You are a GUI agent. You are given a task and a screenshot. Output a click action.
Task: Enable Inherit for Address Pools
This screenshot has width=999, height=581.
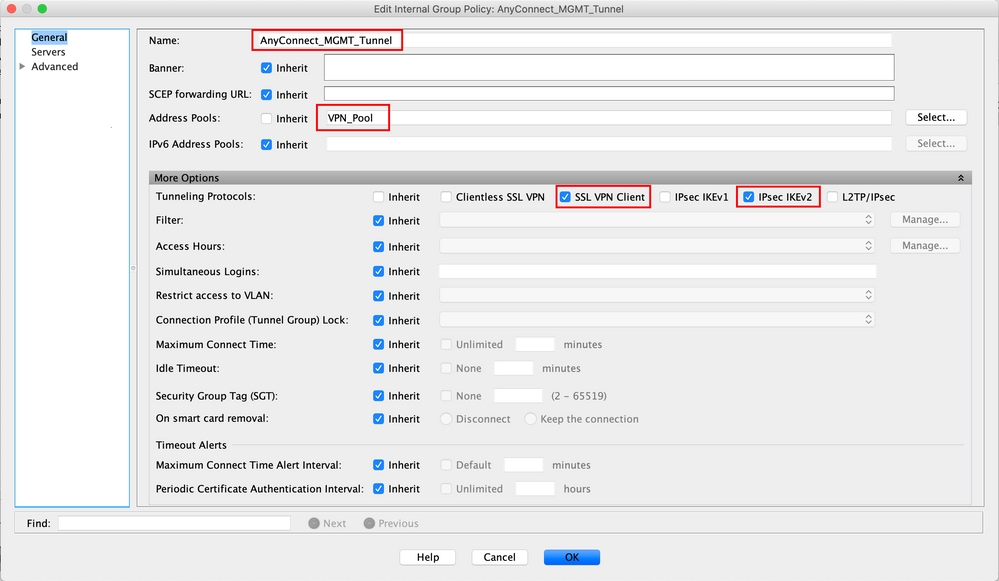point(266,118)
